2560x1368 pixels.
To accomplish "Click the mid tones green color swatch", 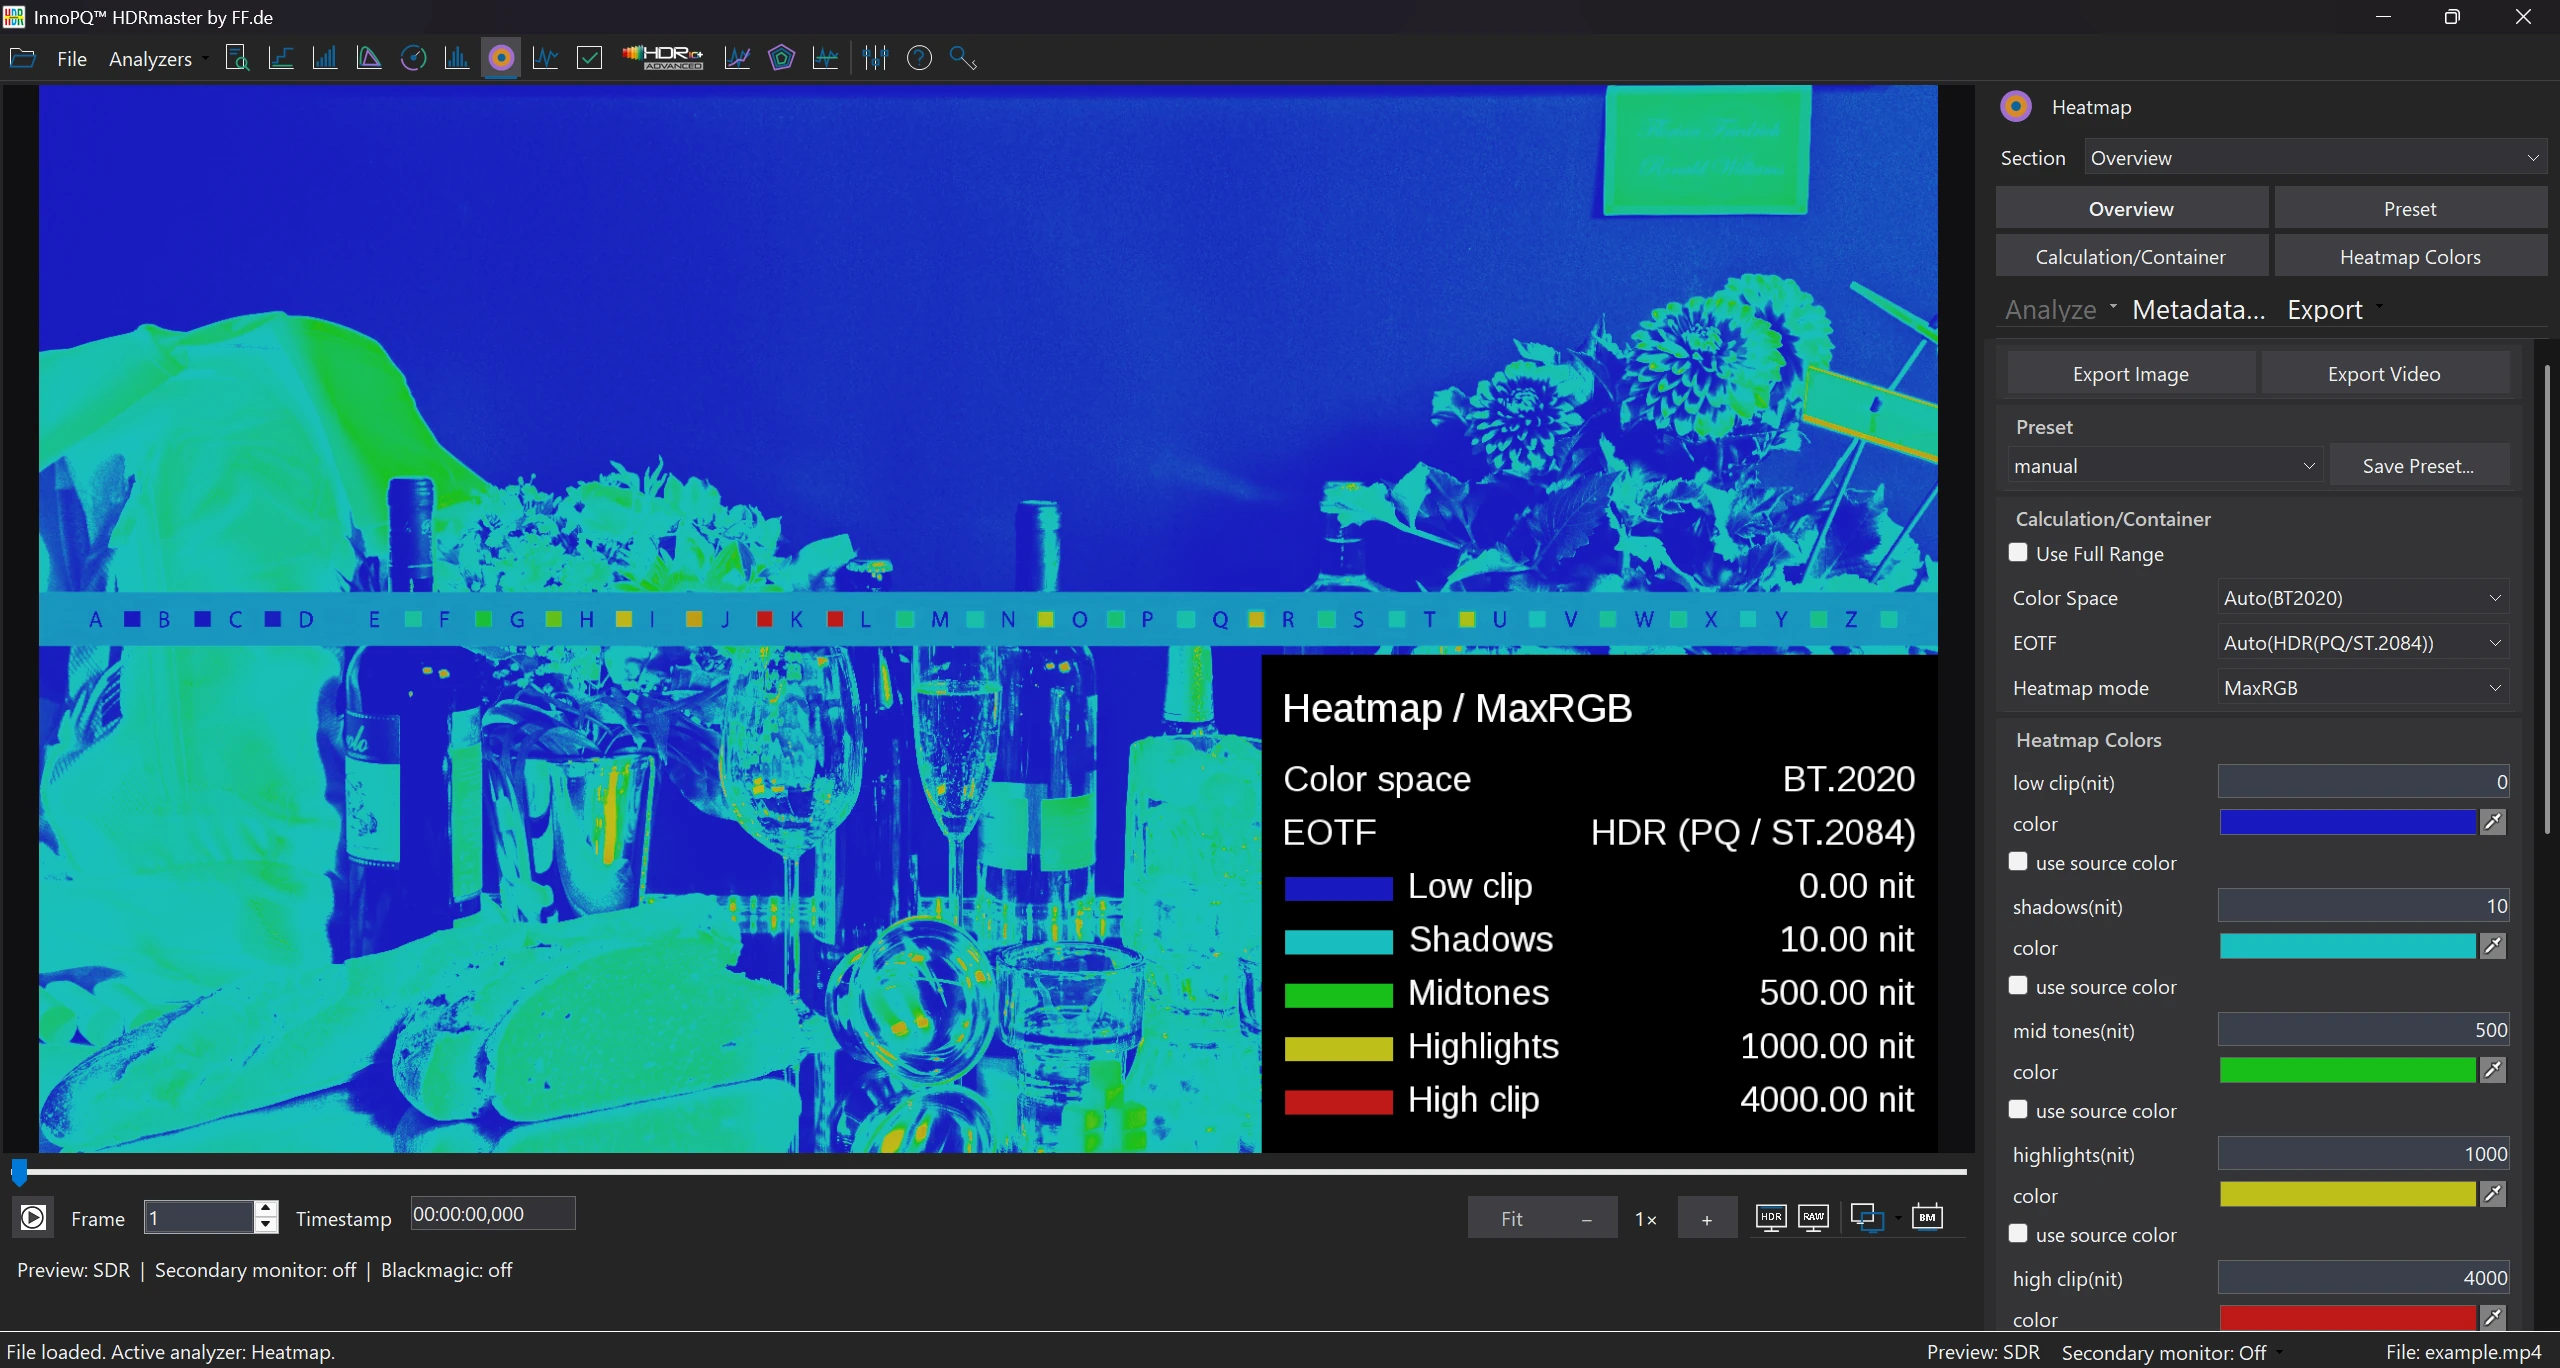I will click(2347, 1070).
